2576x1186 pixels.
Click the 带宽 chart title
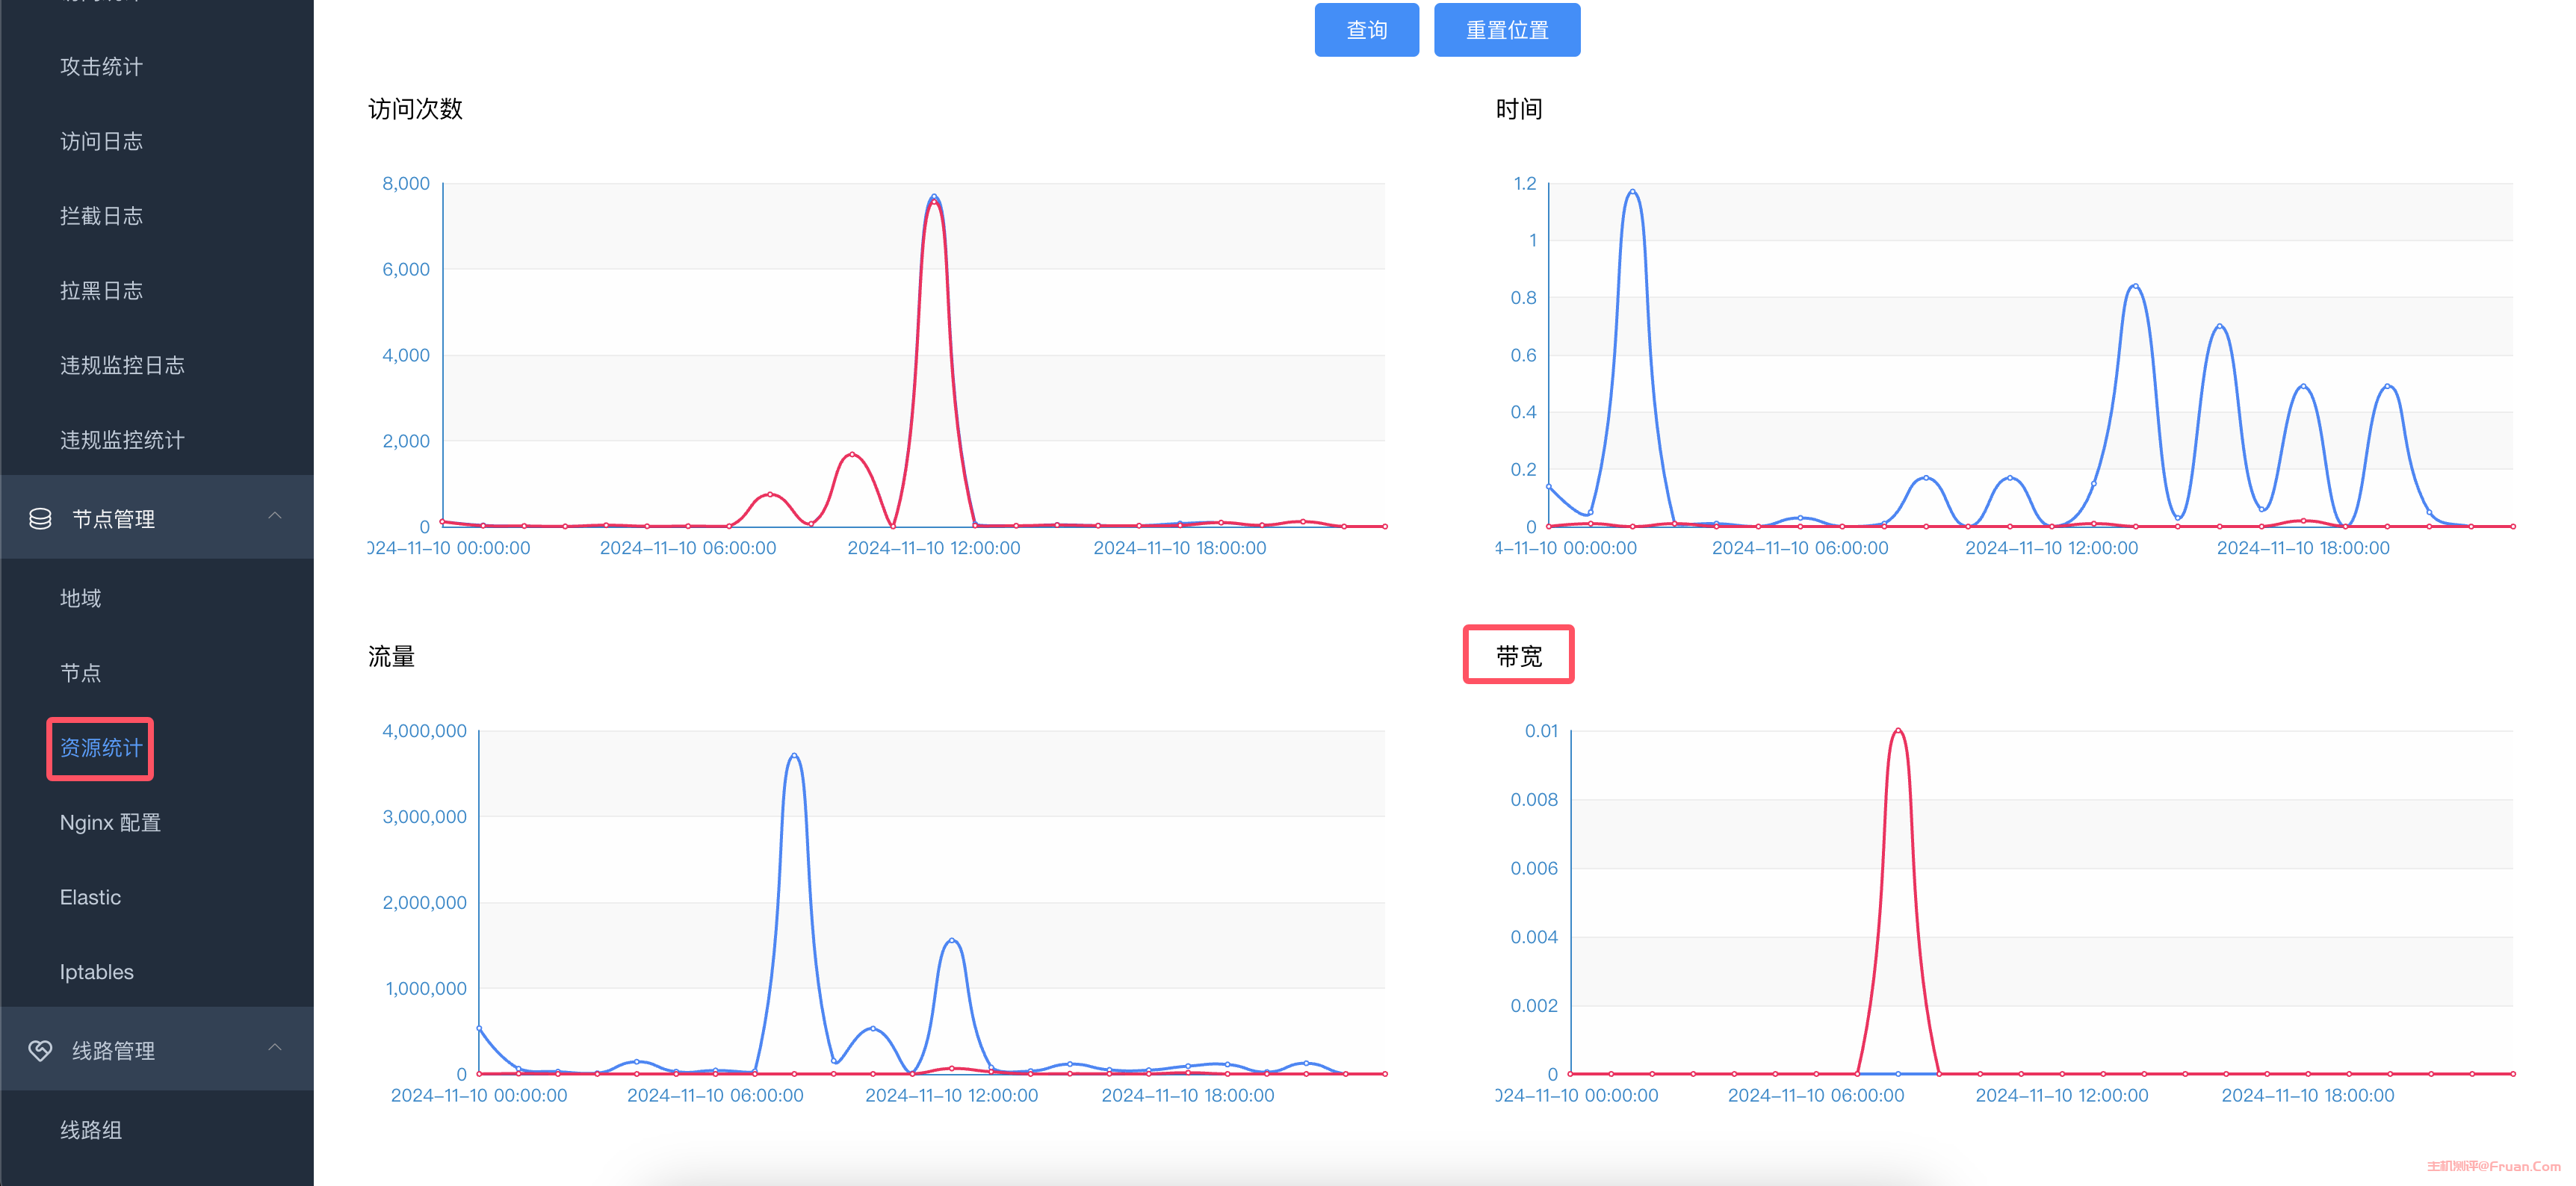1518,656
